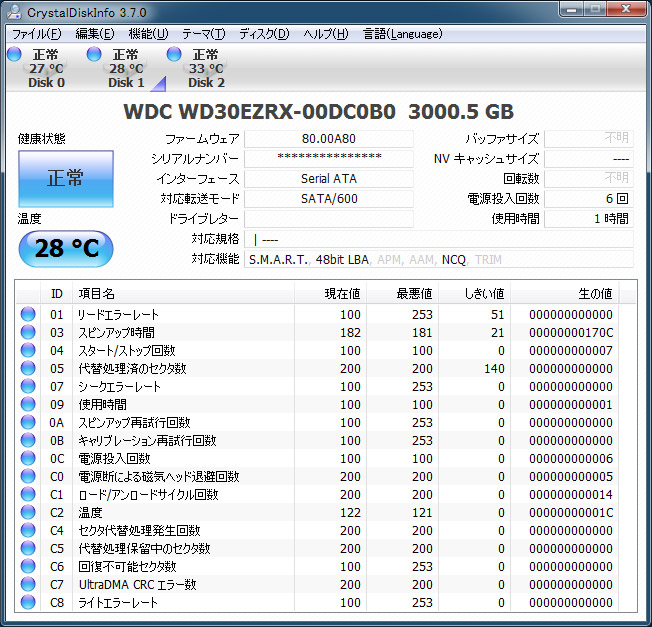Click the serial number field

pos(328,159)
